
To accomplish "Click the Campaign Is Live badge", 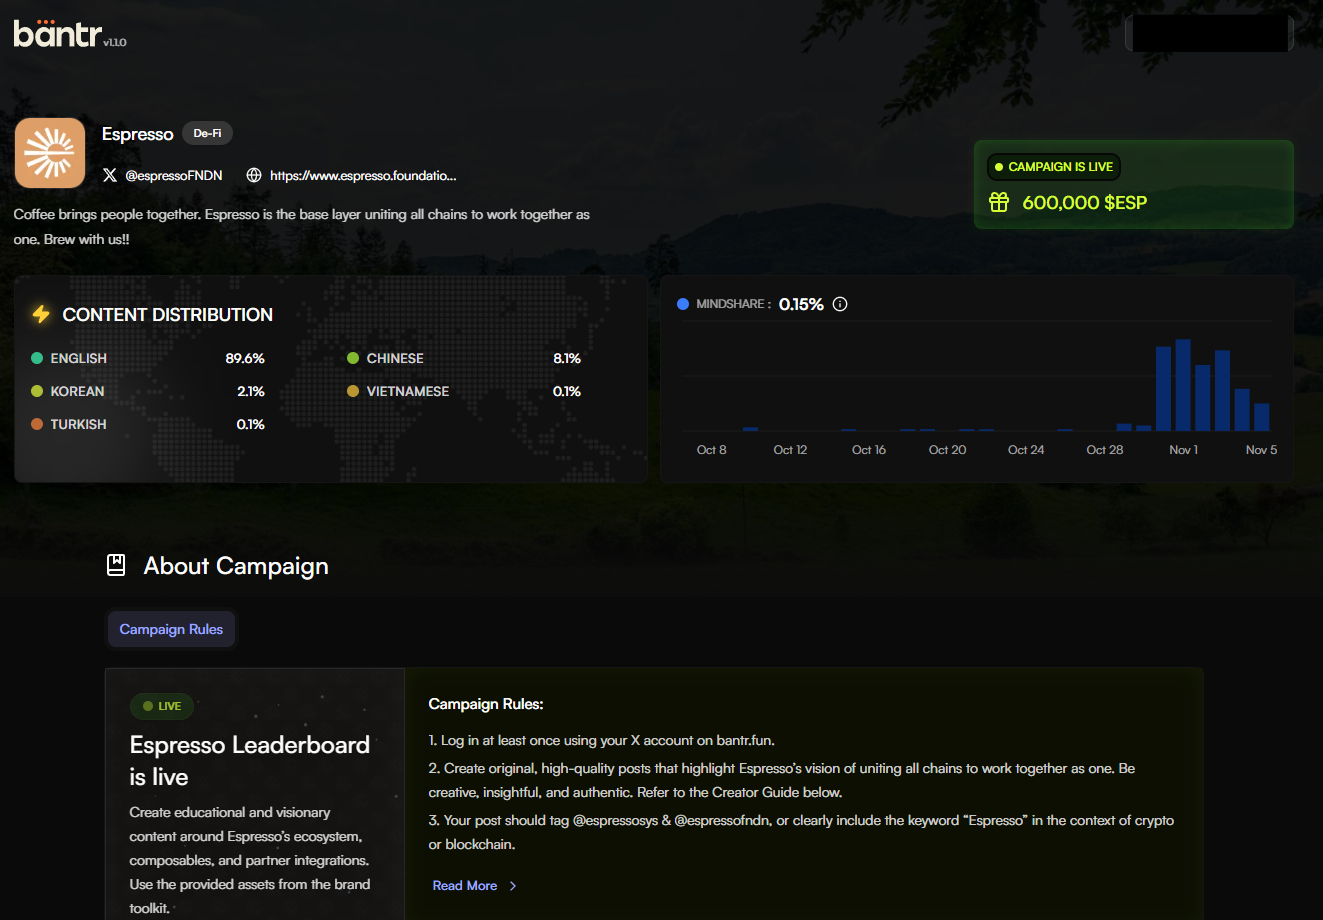I will pyautogui.click(x=1053, y=167).
